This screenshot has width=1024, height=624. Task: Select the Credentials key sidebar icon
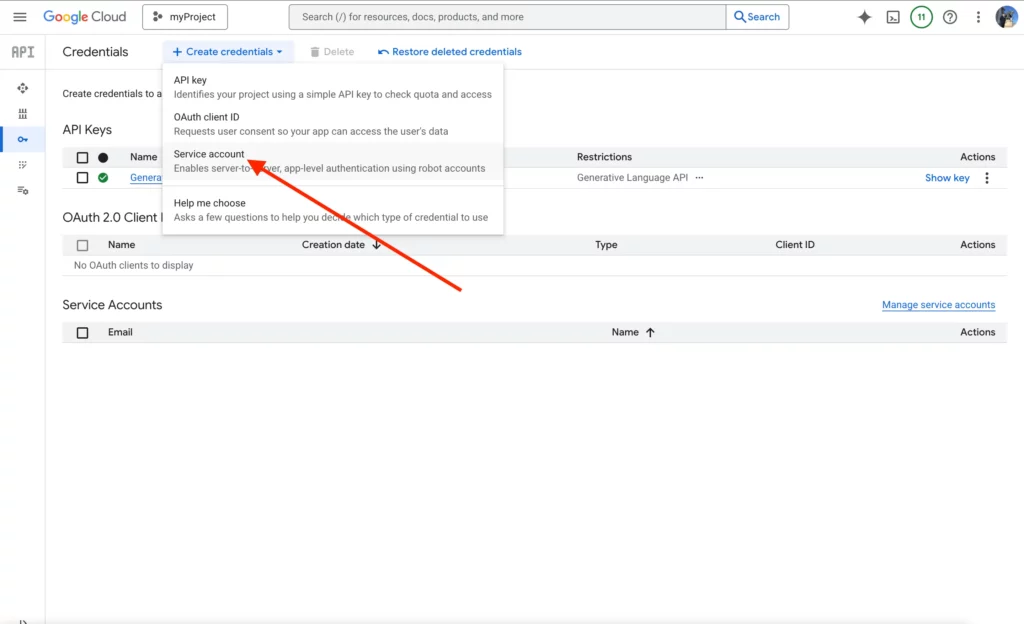coord(23,139)
